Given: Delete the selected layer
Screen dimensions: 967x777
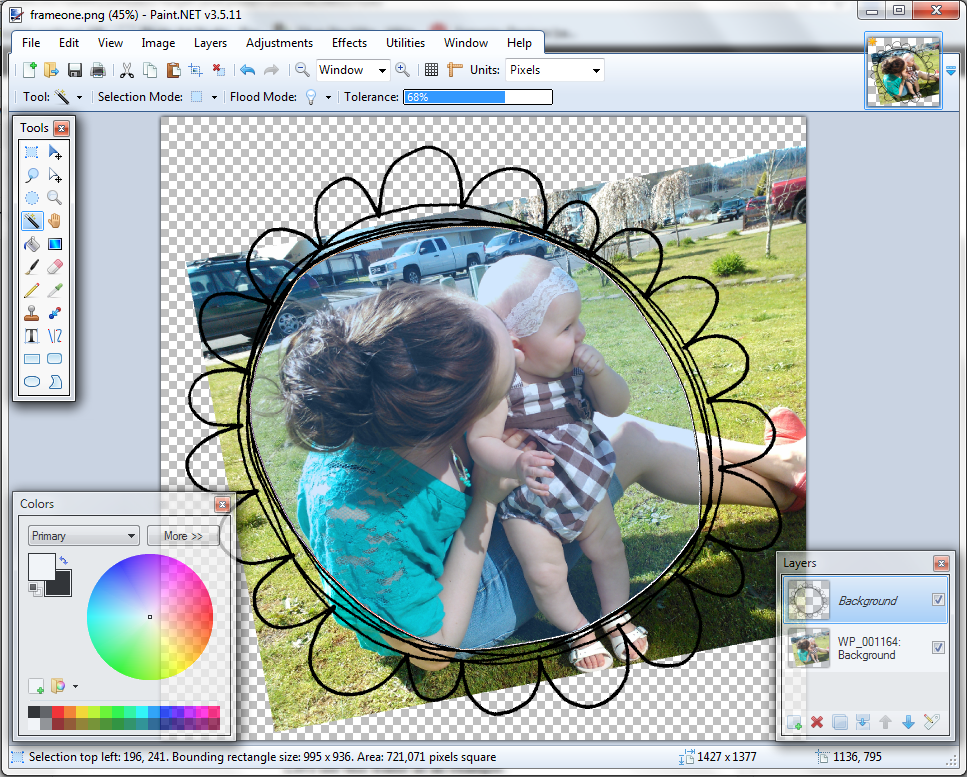Looking at the screenshot, I should coord(817,722).
